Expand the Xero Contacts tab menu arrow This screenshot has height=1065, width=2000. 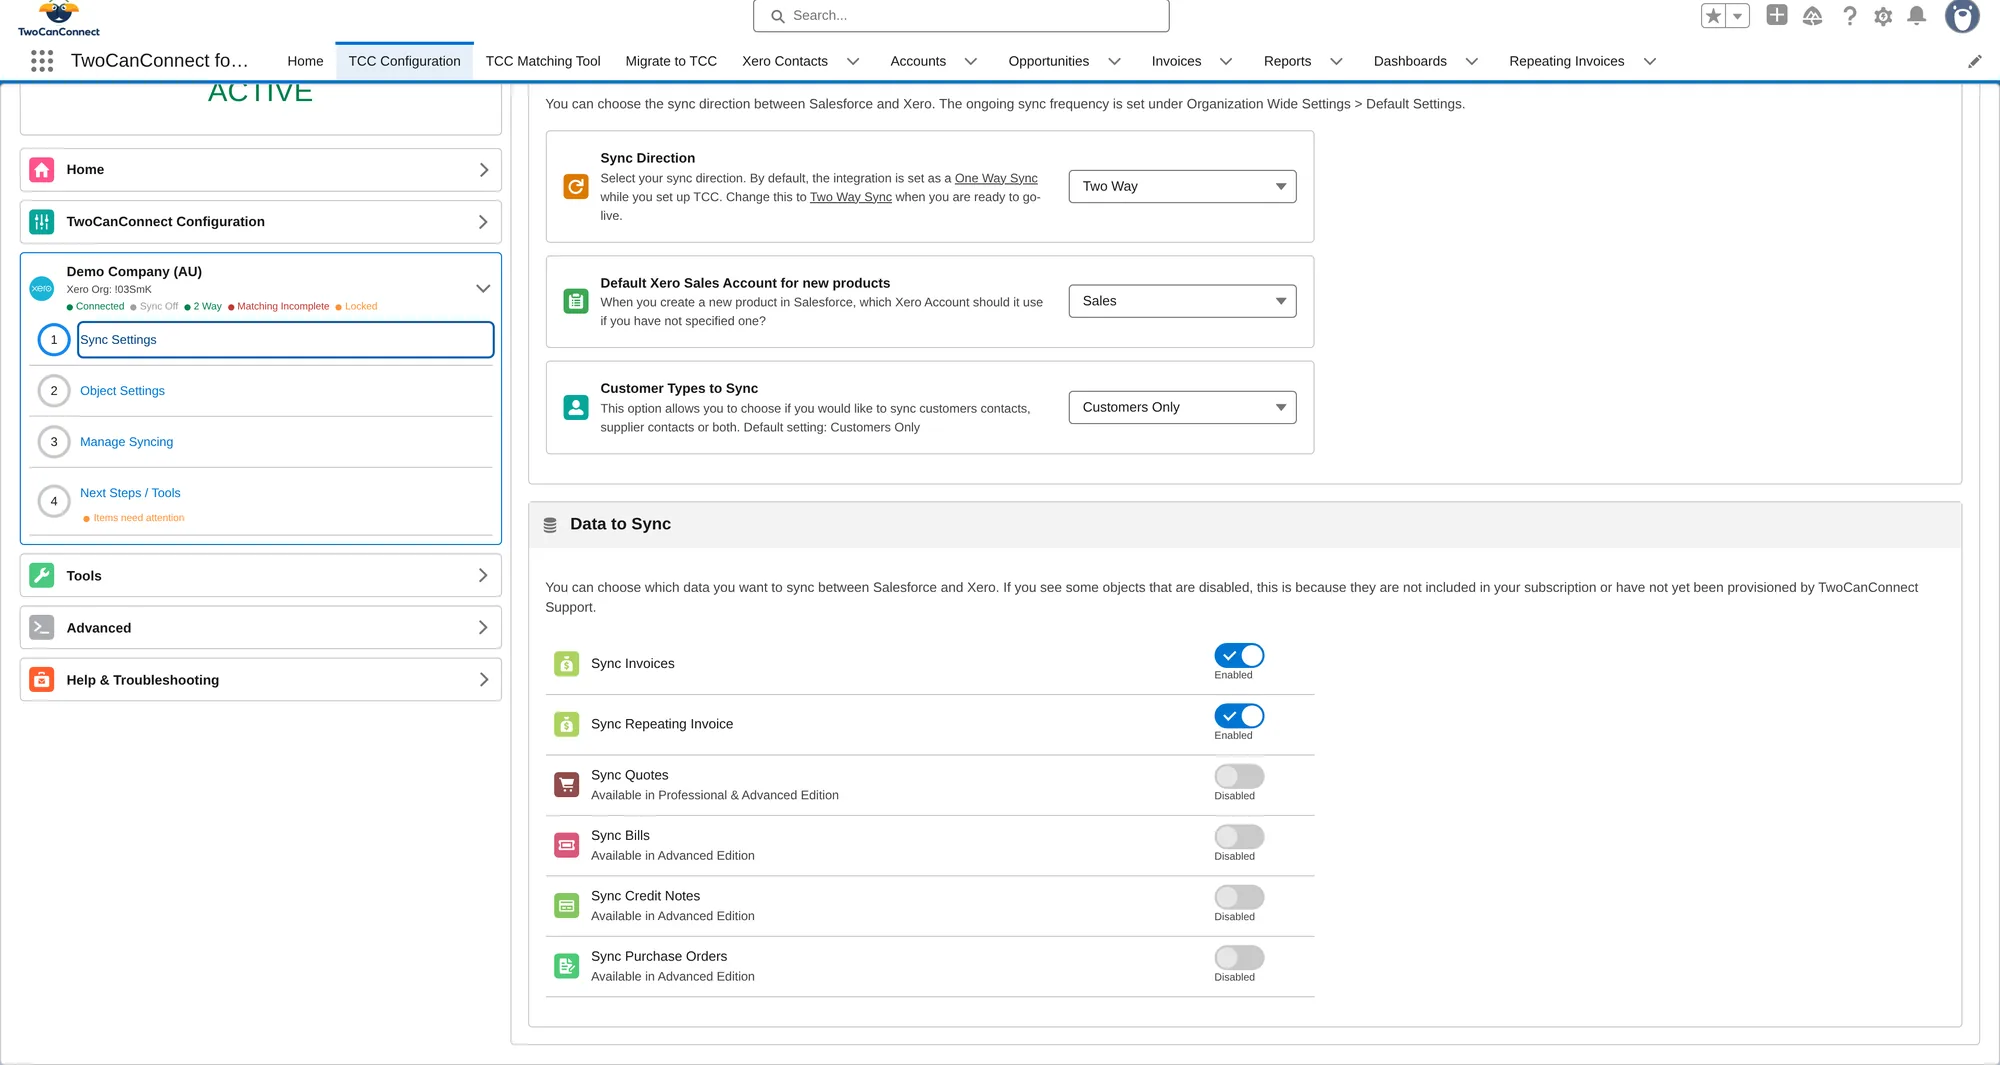853,61
